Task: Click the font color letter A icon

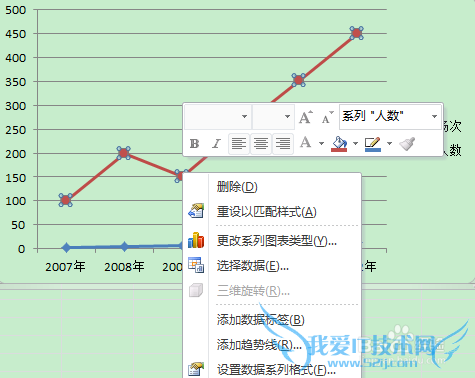Action: (x=306, y=143)
